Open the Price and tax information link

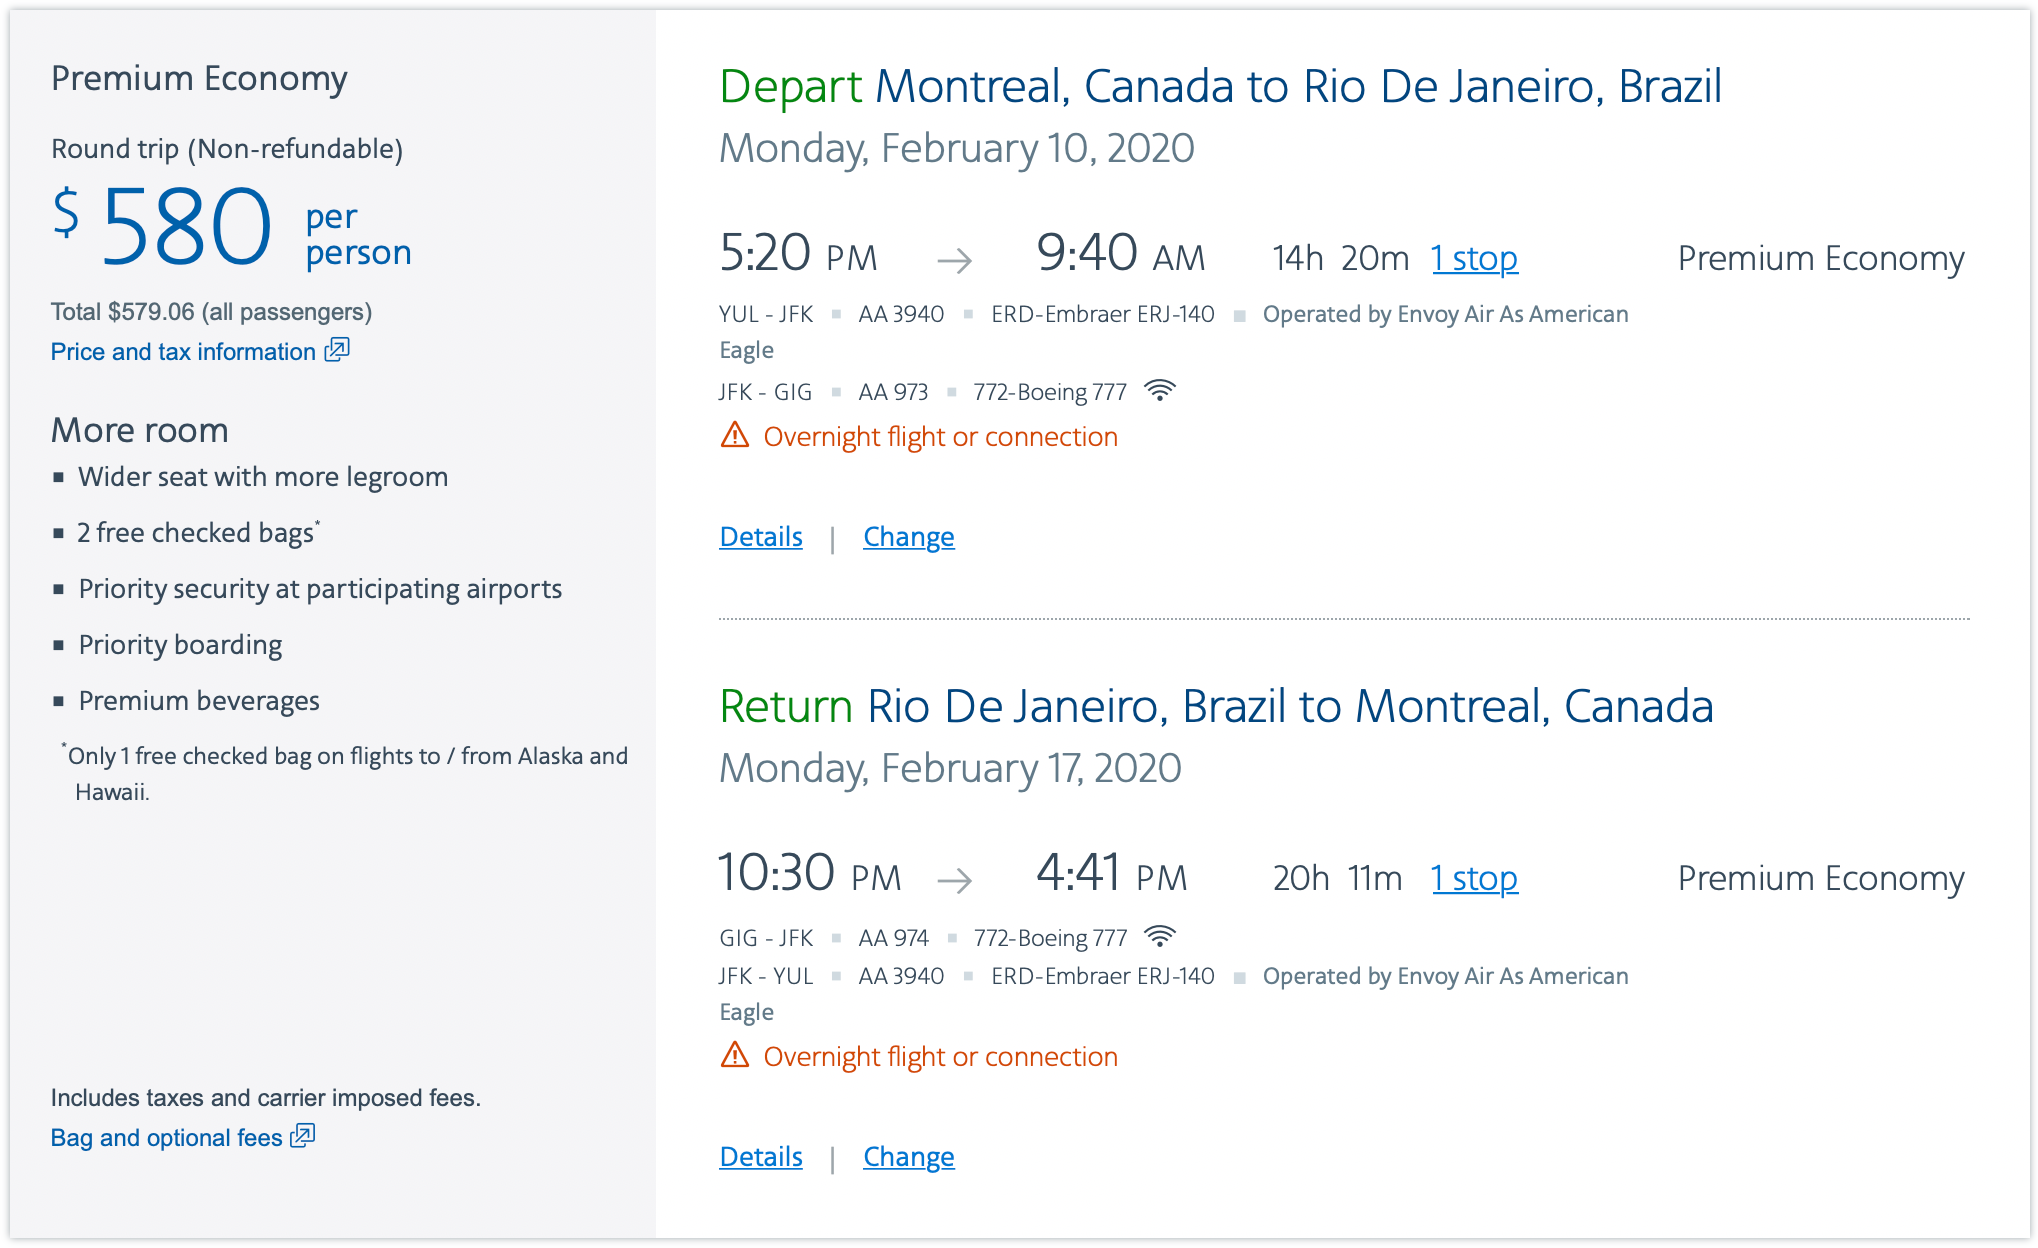point(183,352)
